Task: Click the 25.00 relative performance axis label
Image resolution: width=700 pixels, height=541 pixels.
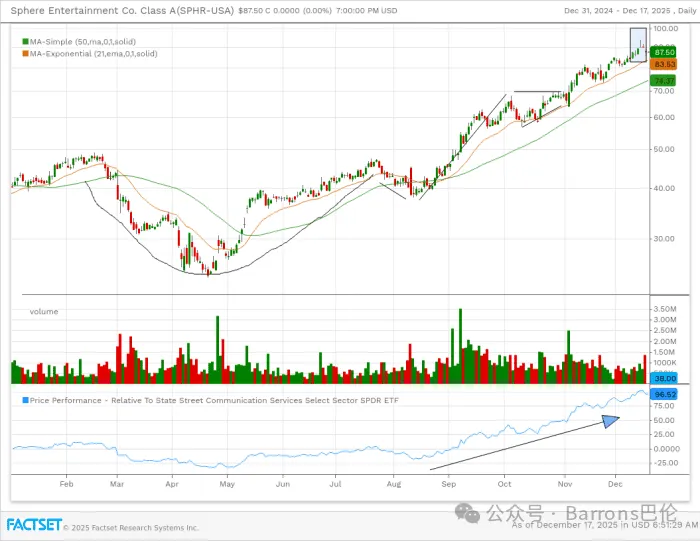Action: point(664,434)
